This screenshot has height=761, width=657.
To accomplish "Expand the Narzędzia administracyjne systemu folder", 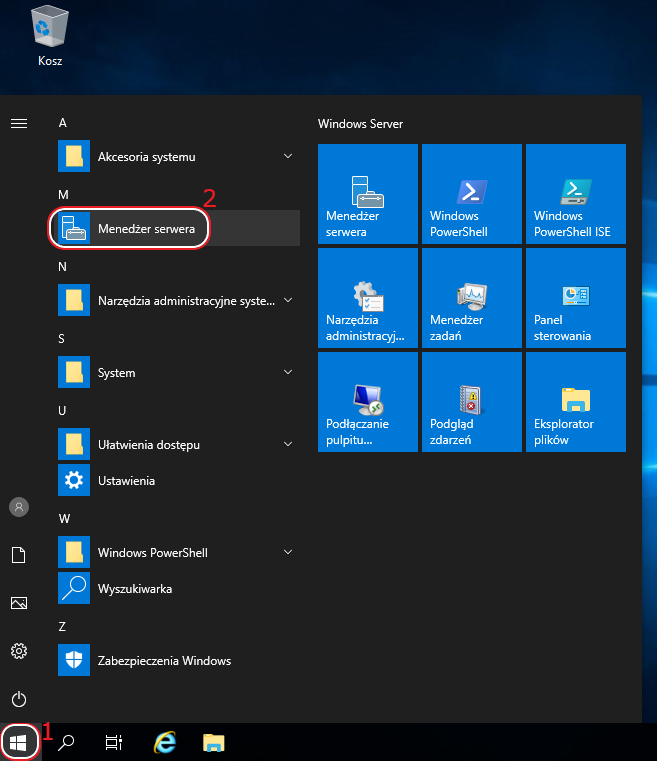I will coord(288,300).
